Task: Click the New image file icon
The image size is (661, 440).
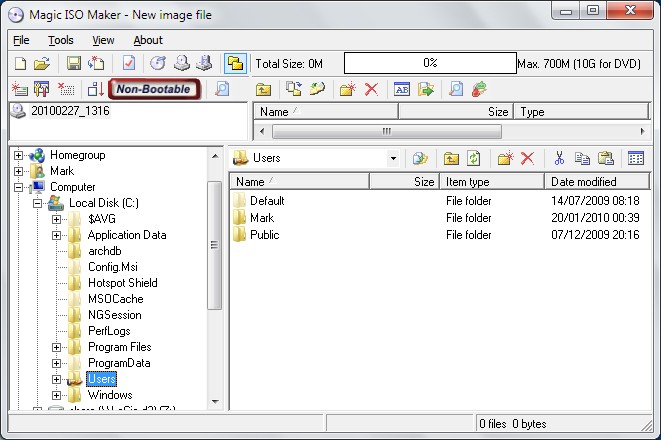Action: coord(21,64)
